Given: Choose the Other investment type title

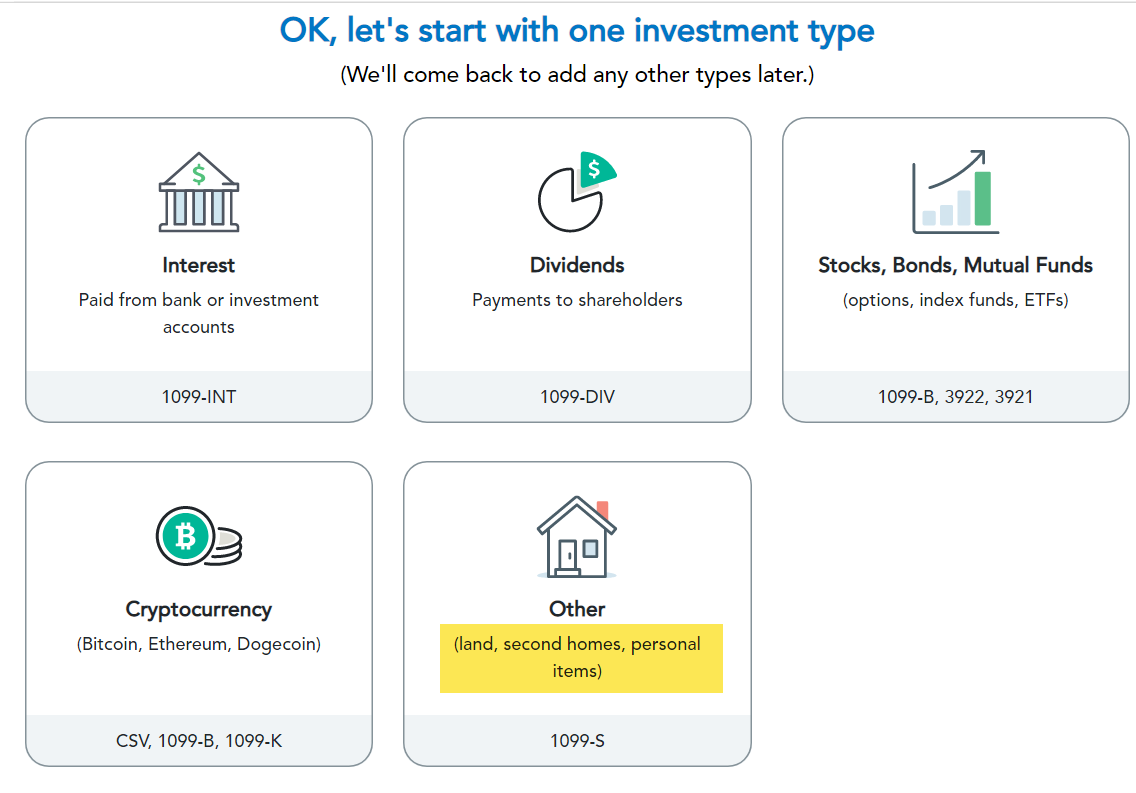Looking at the screenshot, I should click(x=577, y=609).
